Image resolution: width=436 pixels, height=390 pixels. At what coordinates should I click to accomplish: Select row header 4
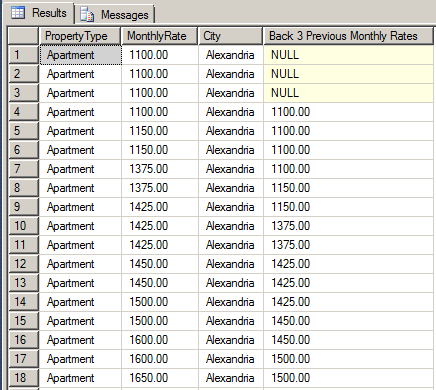(23, 112)
